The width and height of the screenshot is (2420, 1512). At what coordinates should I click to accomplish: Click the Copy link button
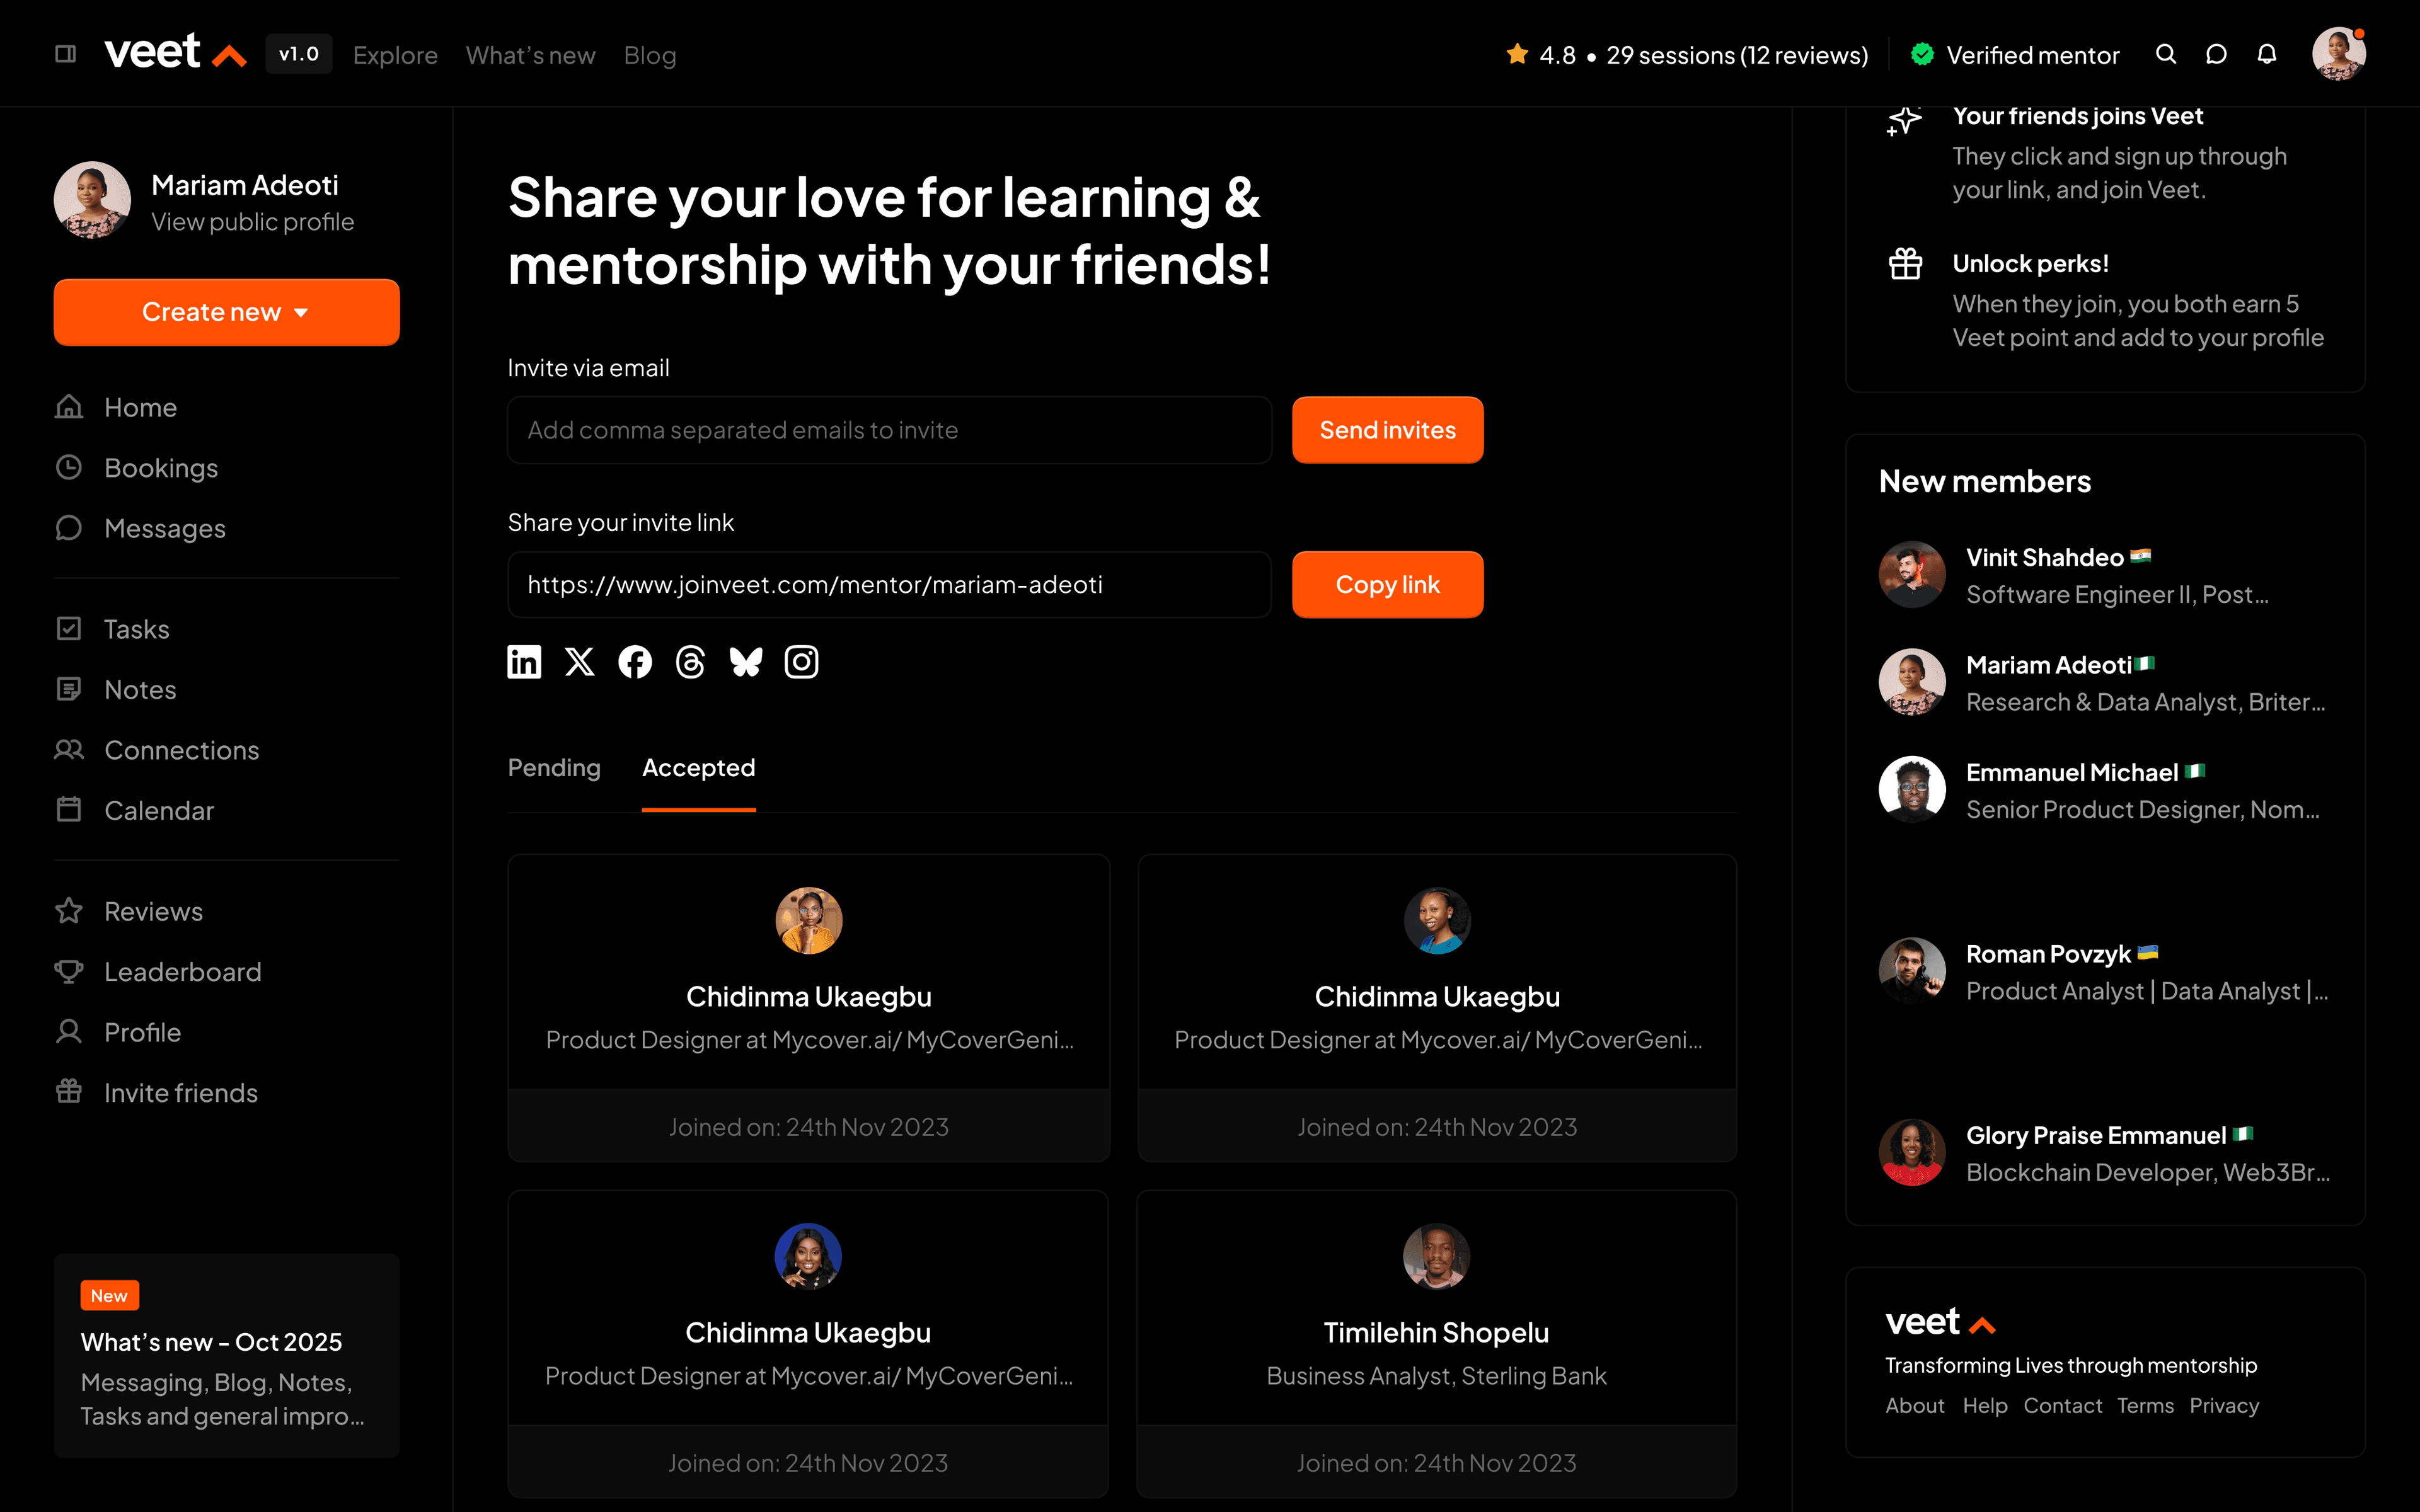[x=1388, y=584]
